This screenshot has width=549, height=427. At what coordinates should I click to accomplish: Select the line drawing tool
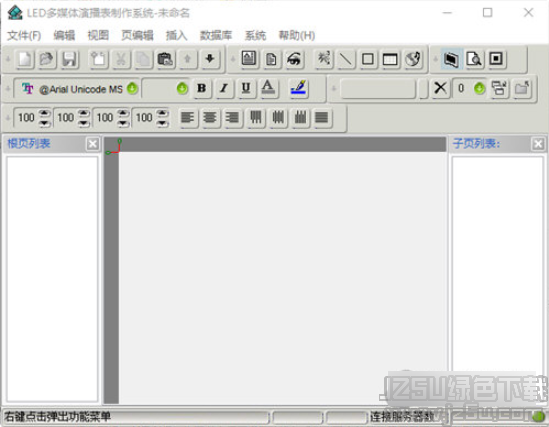coord(346,59)
